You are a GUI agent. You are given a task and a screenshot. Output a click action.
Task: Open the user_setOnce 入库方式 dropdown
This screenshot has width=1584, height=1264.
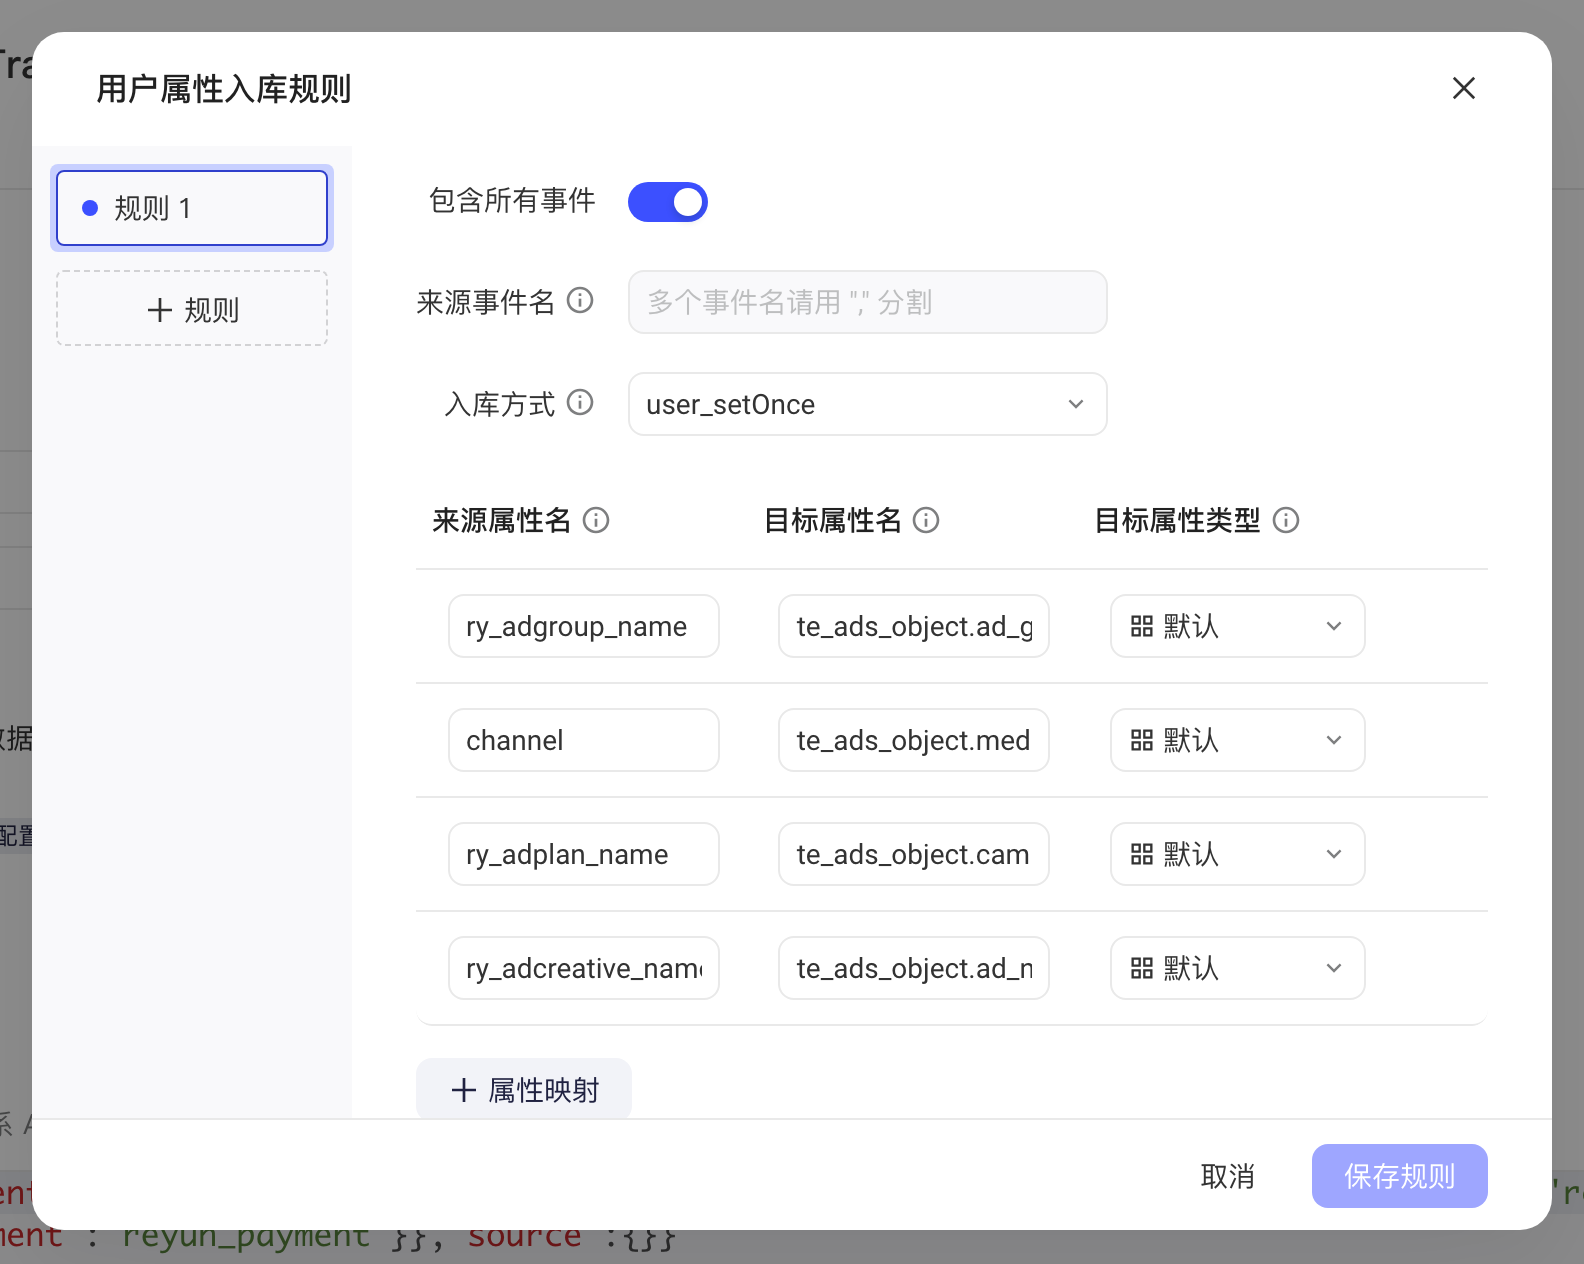(x=868, y=404)
